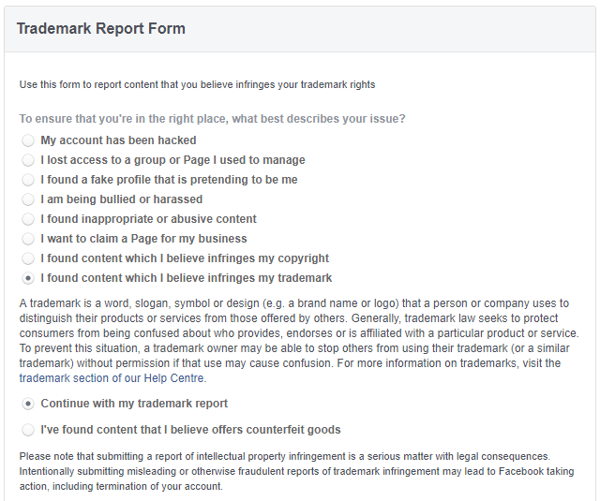The width and height of the screenshot is (600, 501).
Task: Choose the counterfeit goods radio option
Action: pyautogui.click(x=28, y=430)
